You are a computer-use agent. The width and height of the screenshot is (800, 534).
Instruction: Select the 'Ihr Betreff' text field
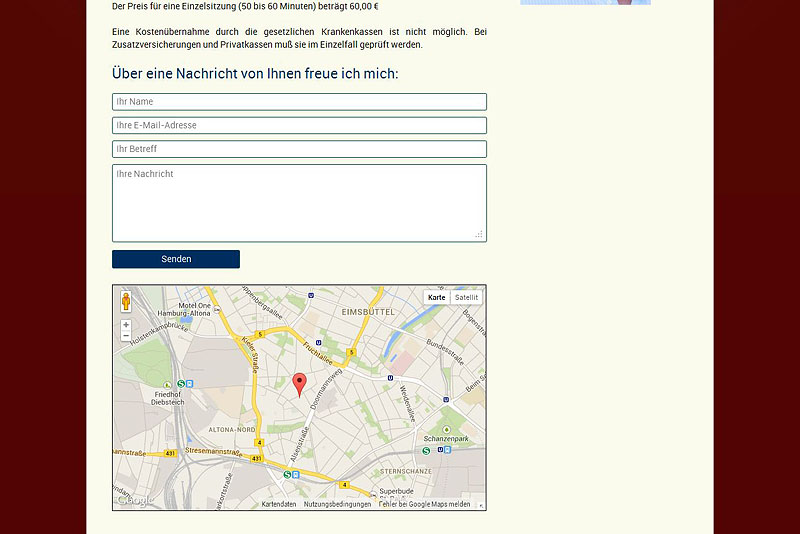tap(299, 149)
